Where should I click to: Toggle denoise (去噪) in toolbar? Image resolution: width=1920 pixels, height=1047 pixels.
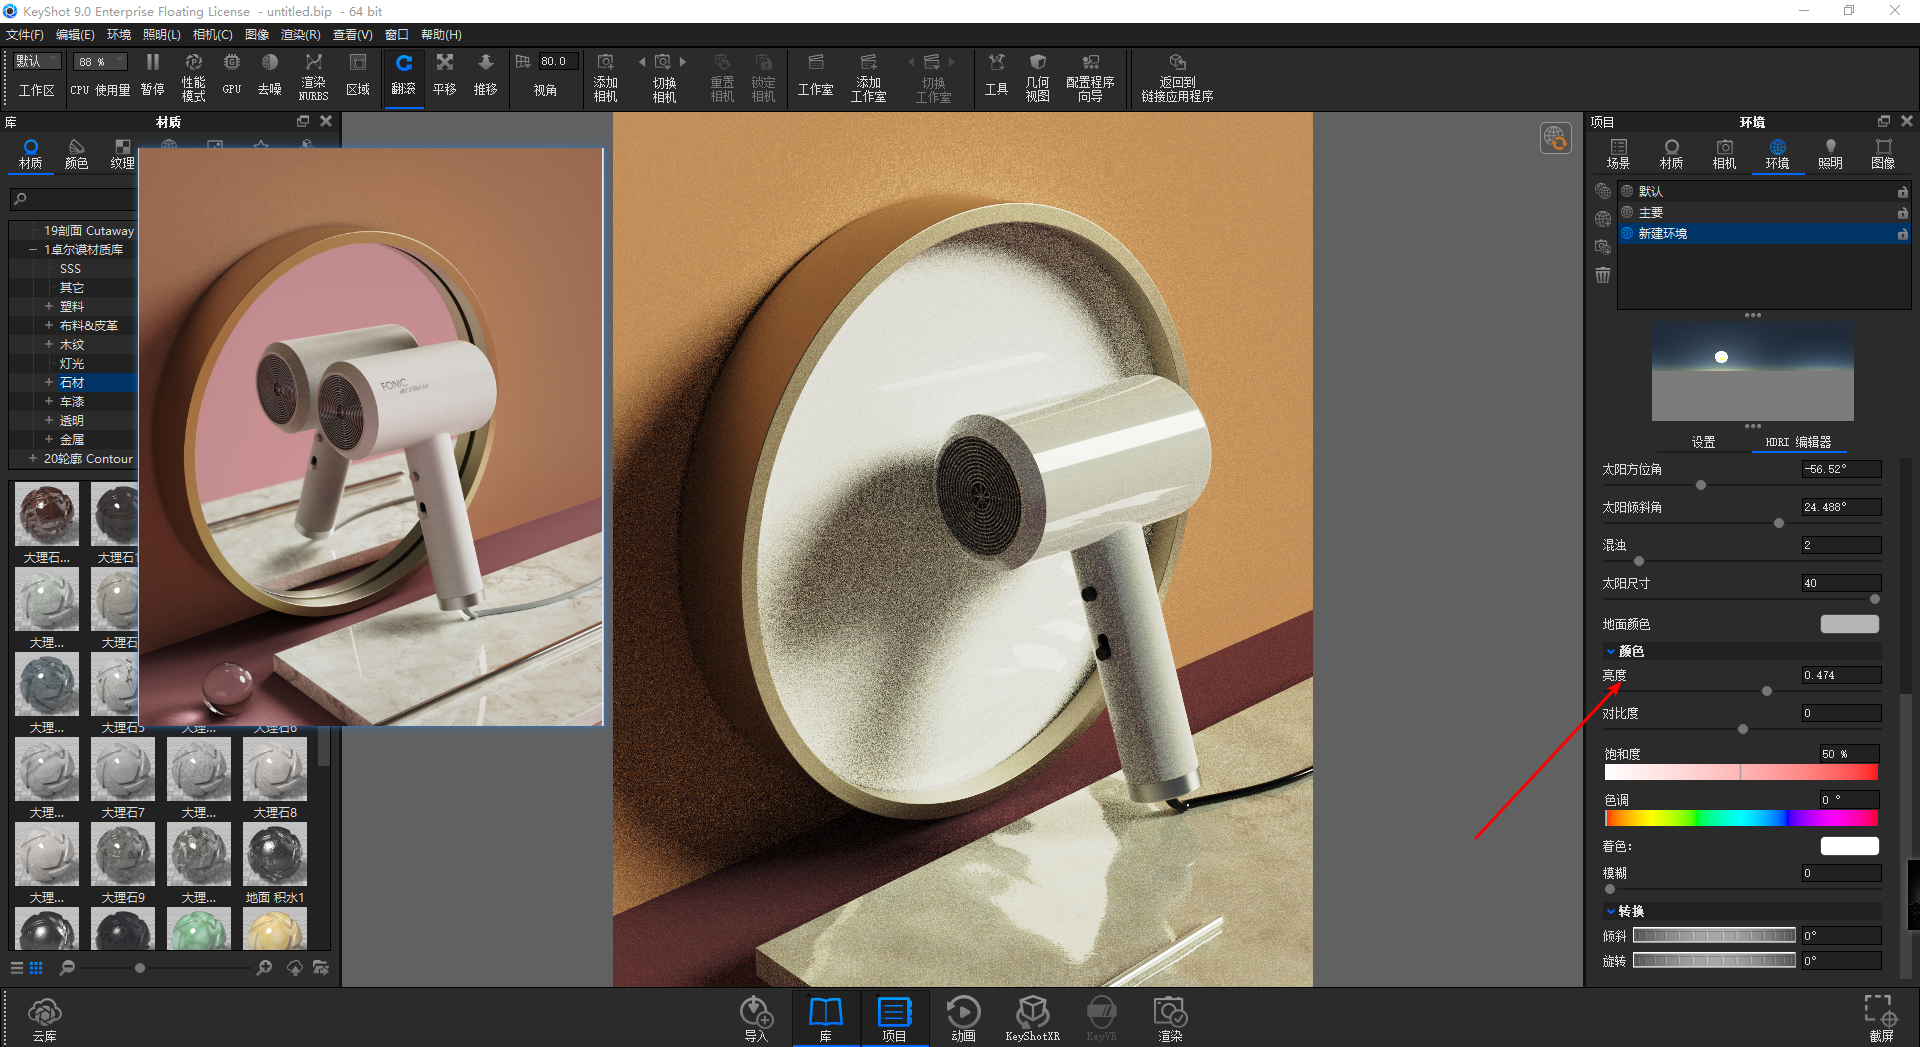270,75
